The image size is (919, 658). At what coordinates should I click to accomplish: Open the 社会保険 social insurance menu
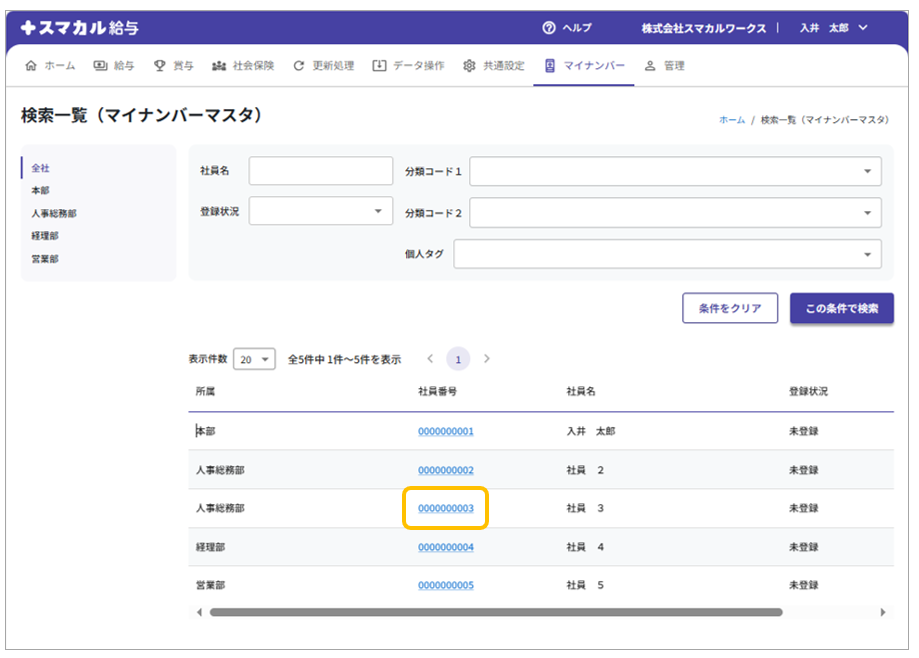pos(242,66)
